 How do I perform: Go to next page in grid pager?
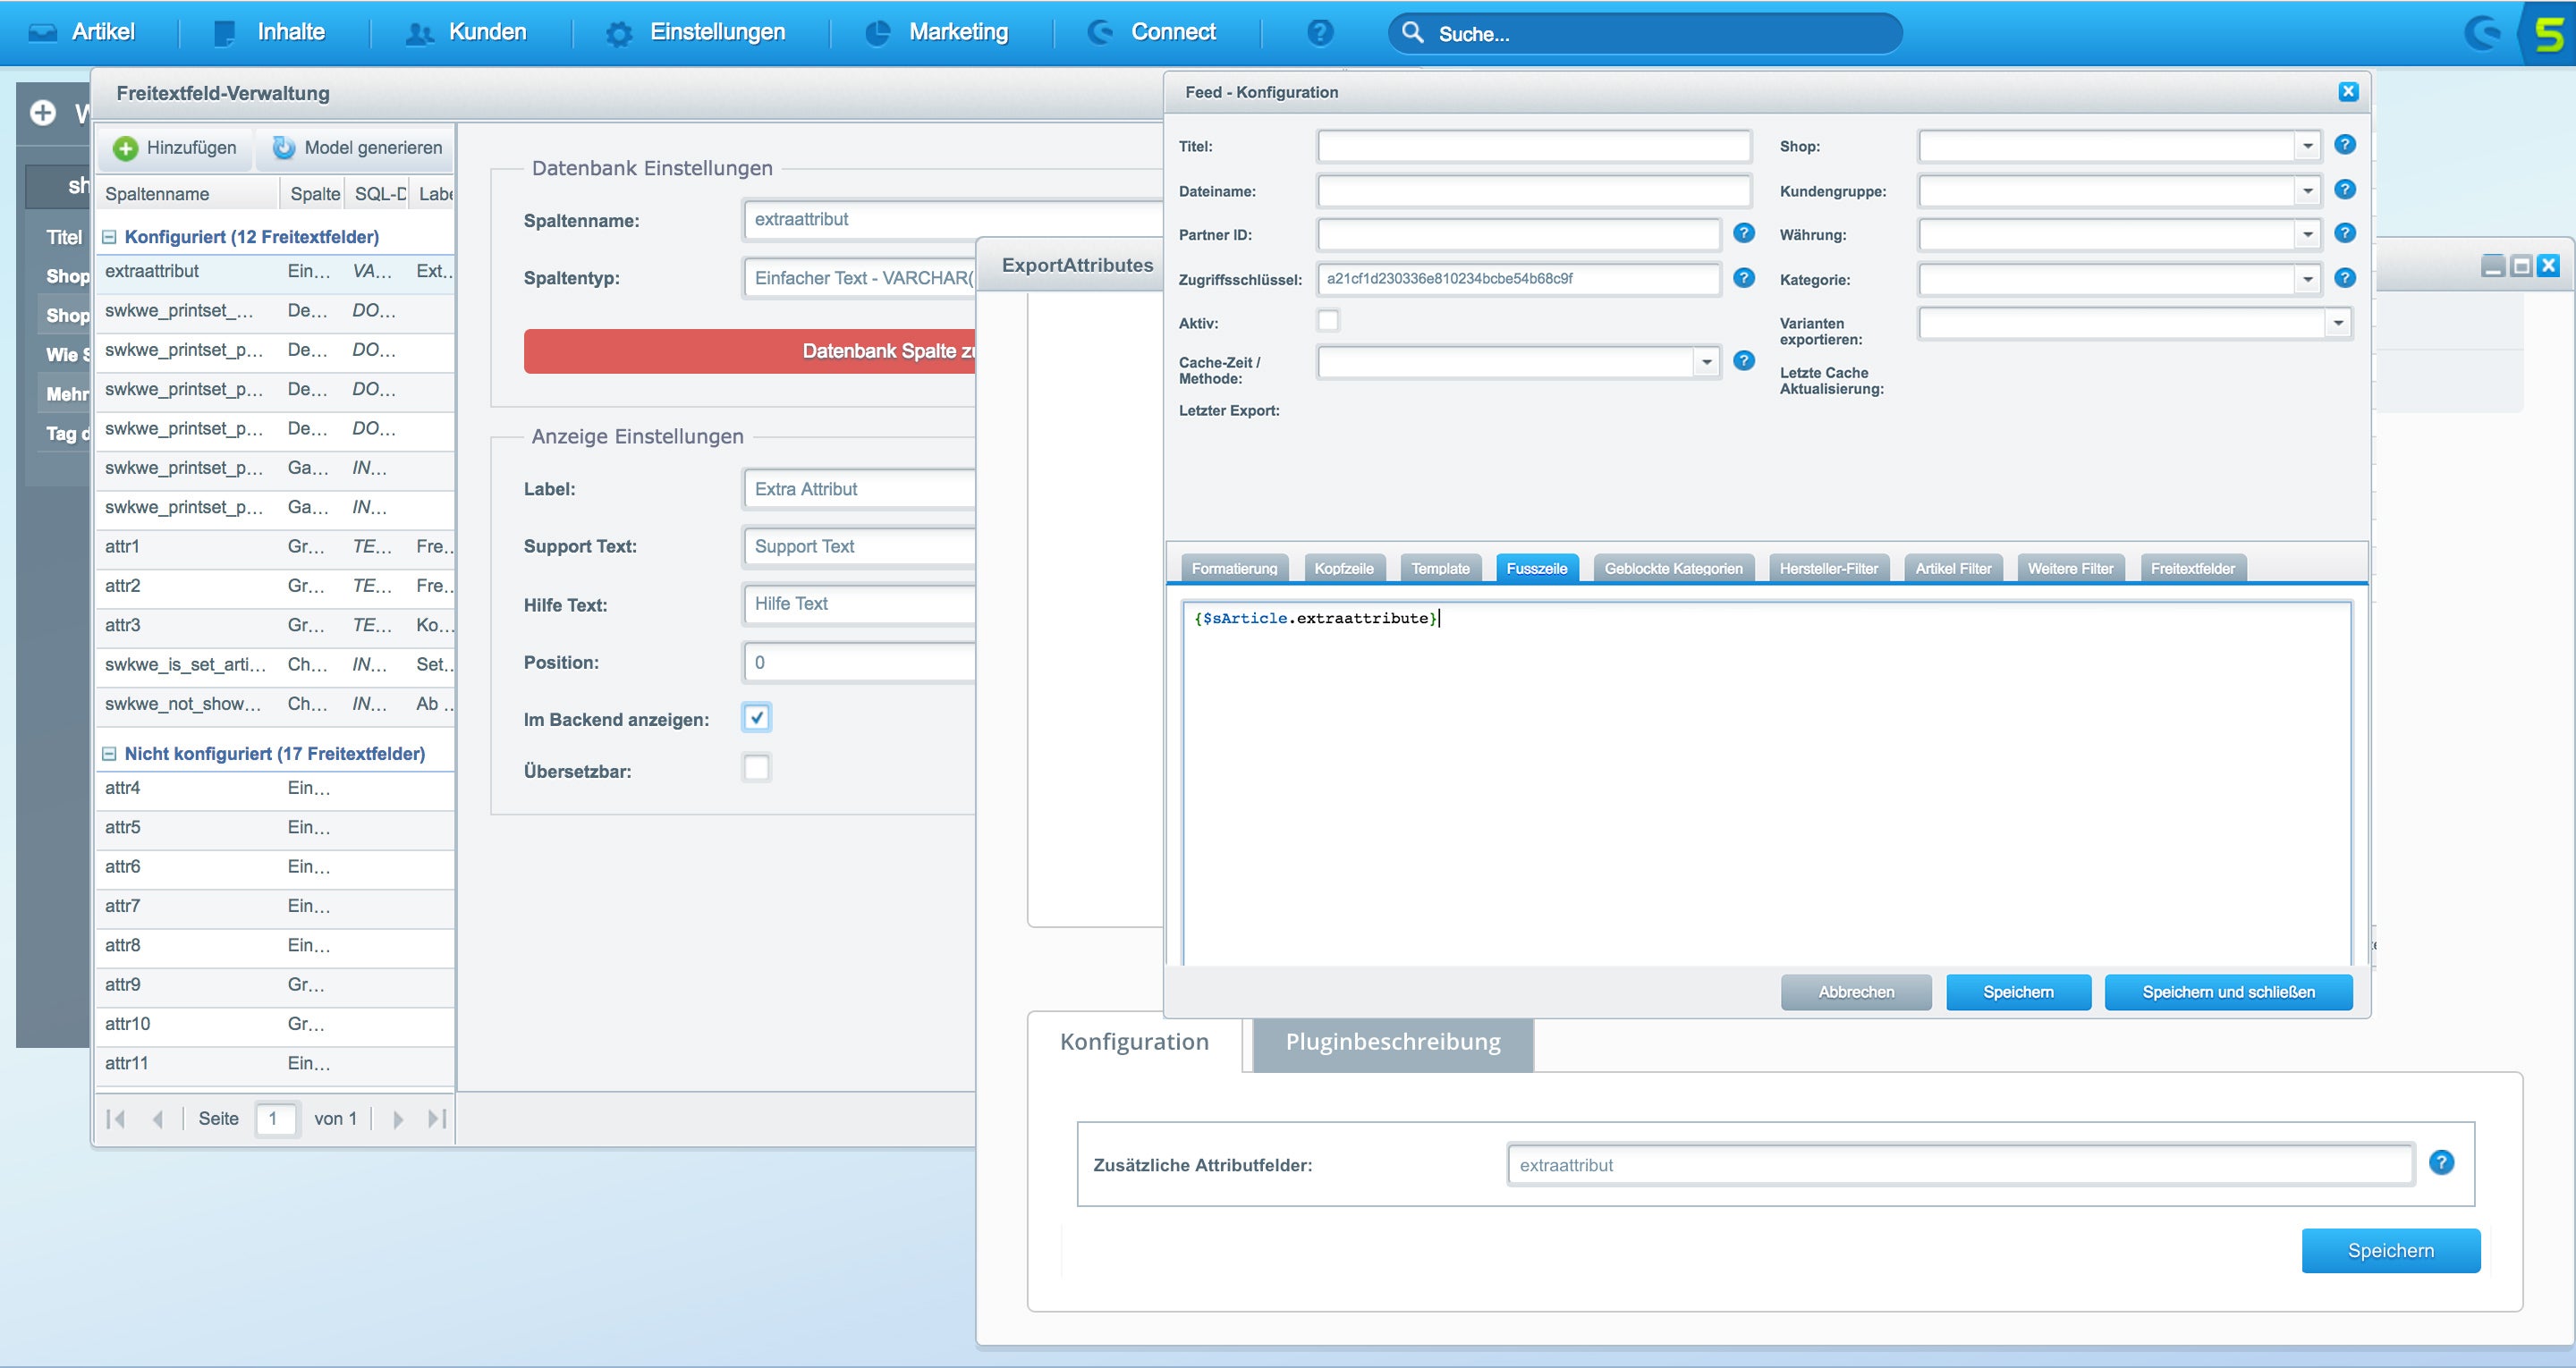pyautogui.click(x=398, y=1119)
